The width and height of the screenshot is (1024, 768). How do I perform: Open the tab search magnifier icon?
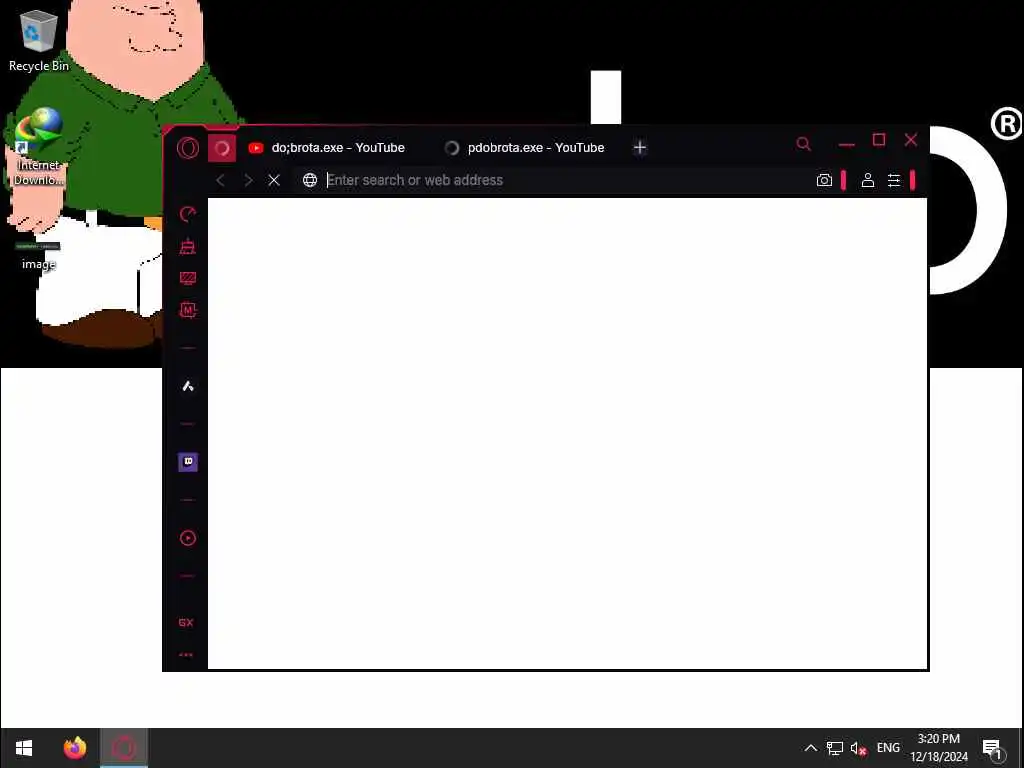coord(803,144)
